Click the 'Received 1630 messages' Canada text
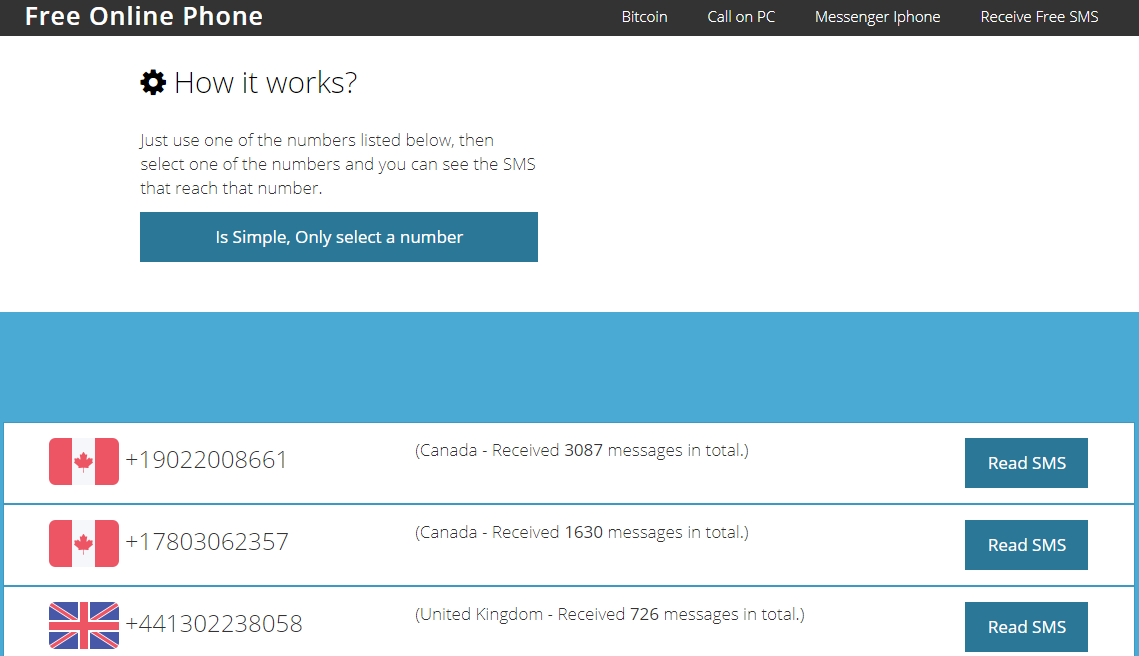 (581, 533)
